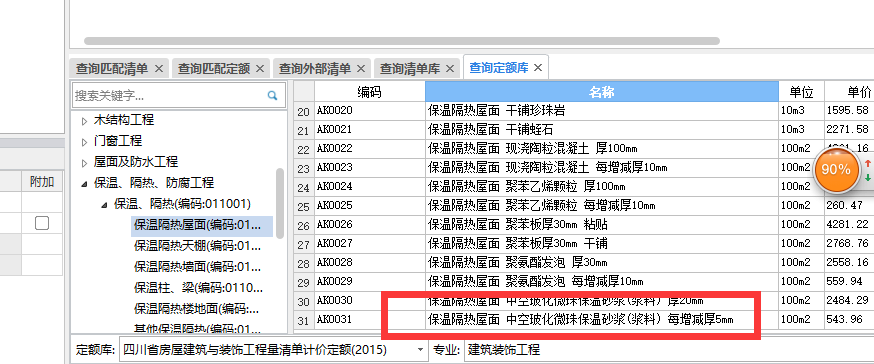Select code cell AK0025
874x364 pixels.
(370, 206)
